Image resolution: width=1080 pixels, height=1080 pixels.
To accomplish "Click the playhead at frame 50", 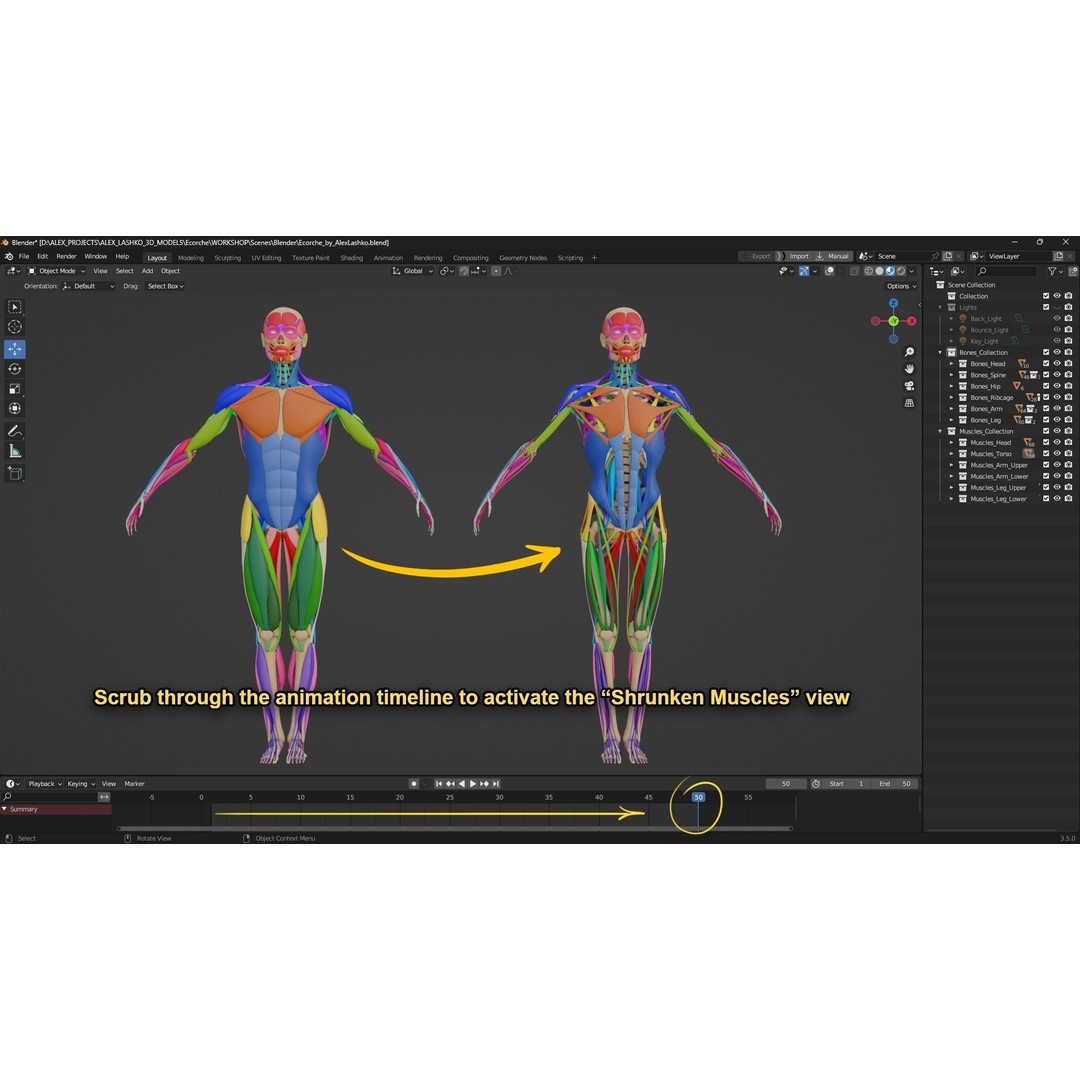I will click(698, 797).
